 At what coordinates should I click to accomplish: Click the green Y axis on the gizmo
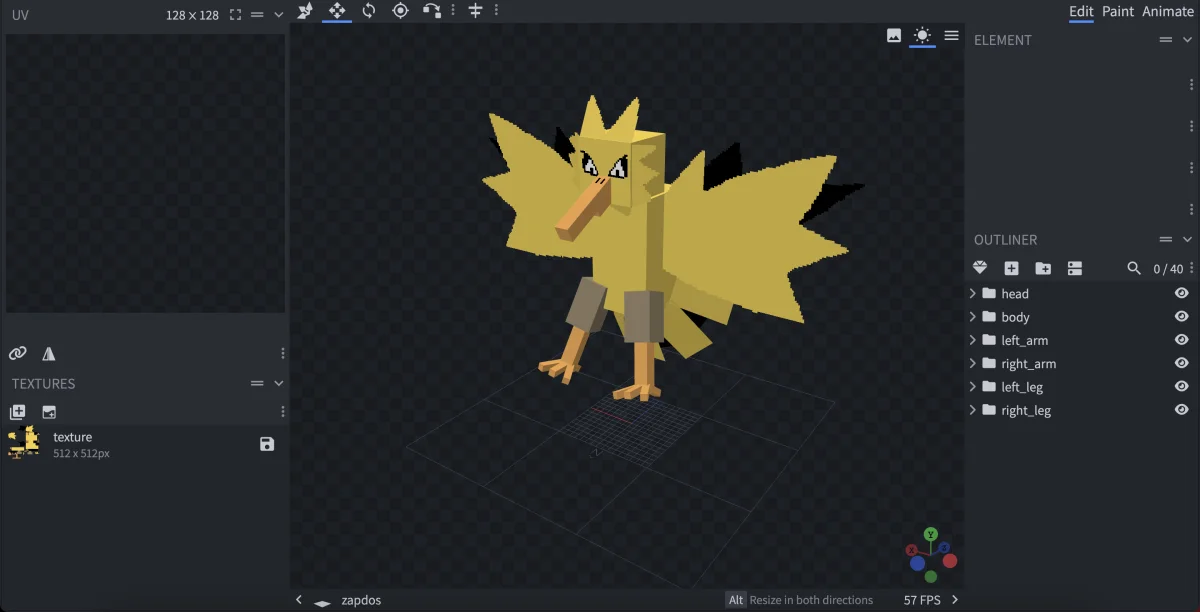click(931, 534)
